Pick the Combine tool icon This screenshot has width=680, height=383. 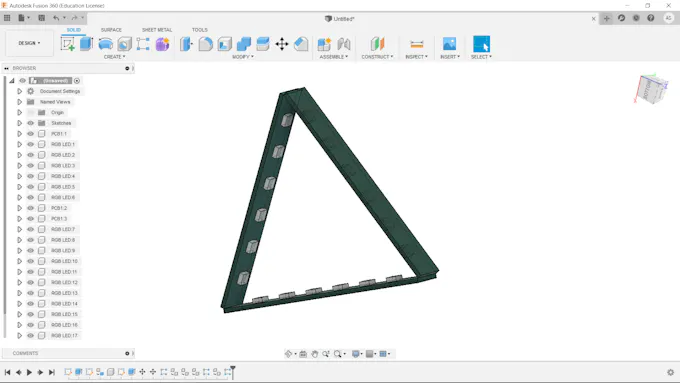click(x=244, y=44)
